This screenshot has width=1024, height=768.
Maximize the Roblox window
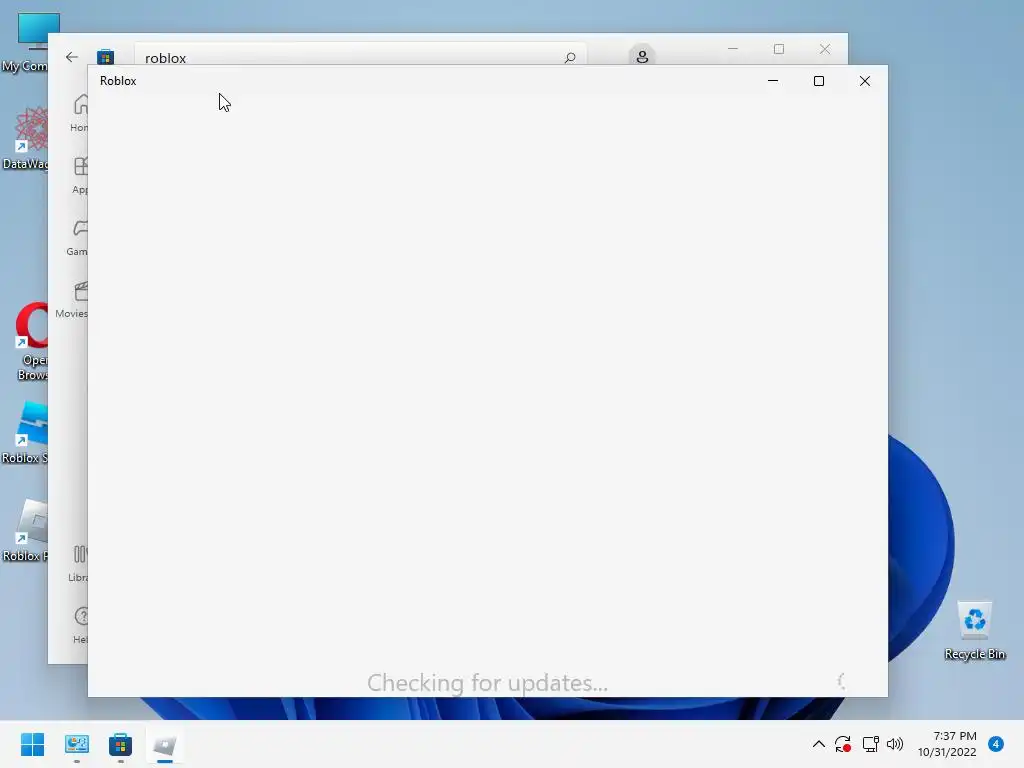click(818, 81)
